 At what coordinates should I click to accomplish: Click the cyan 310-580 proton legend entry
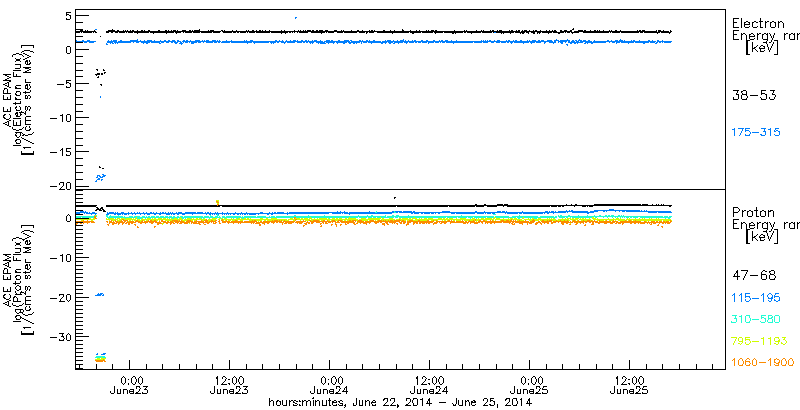tap(756, 319)
